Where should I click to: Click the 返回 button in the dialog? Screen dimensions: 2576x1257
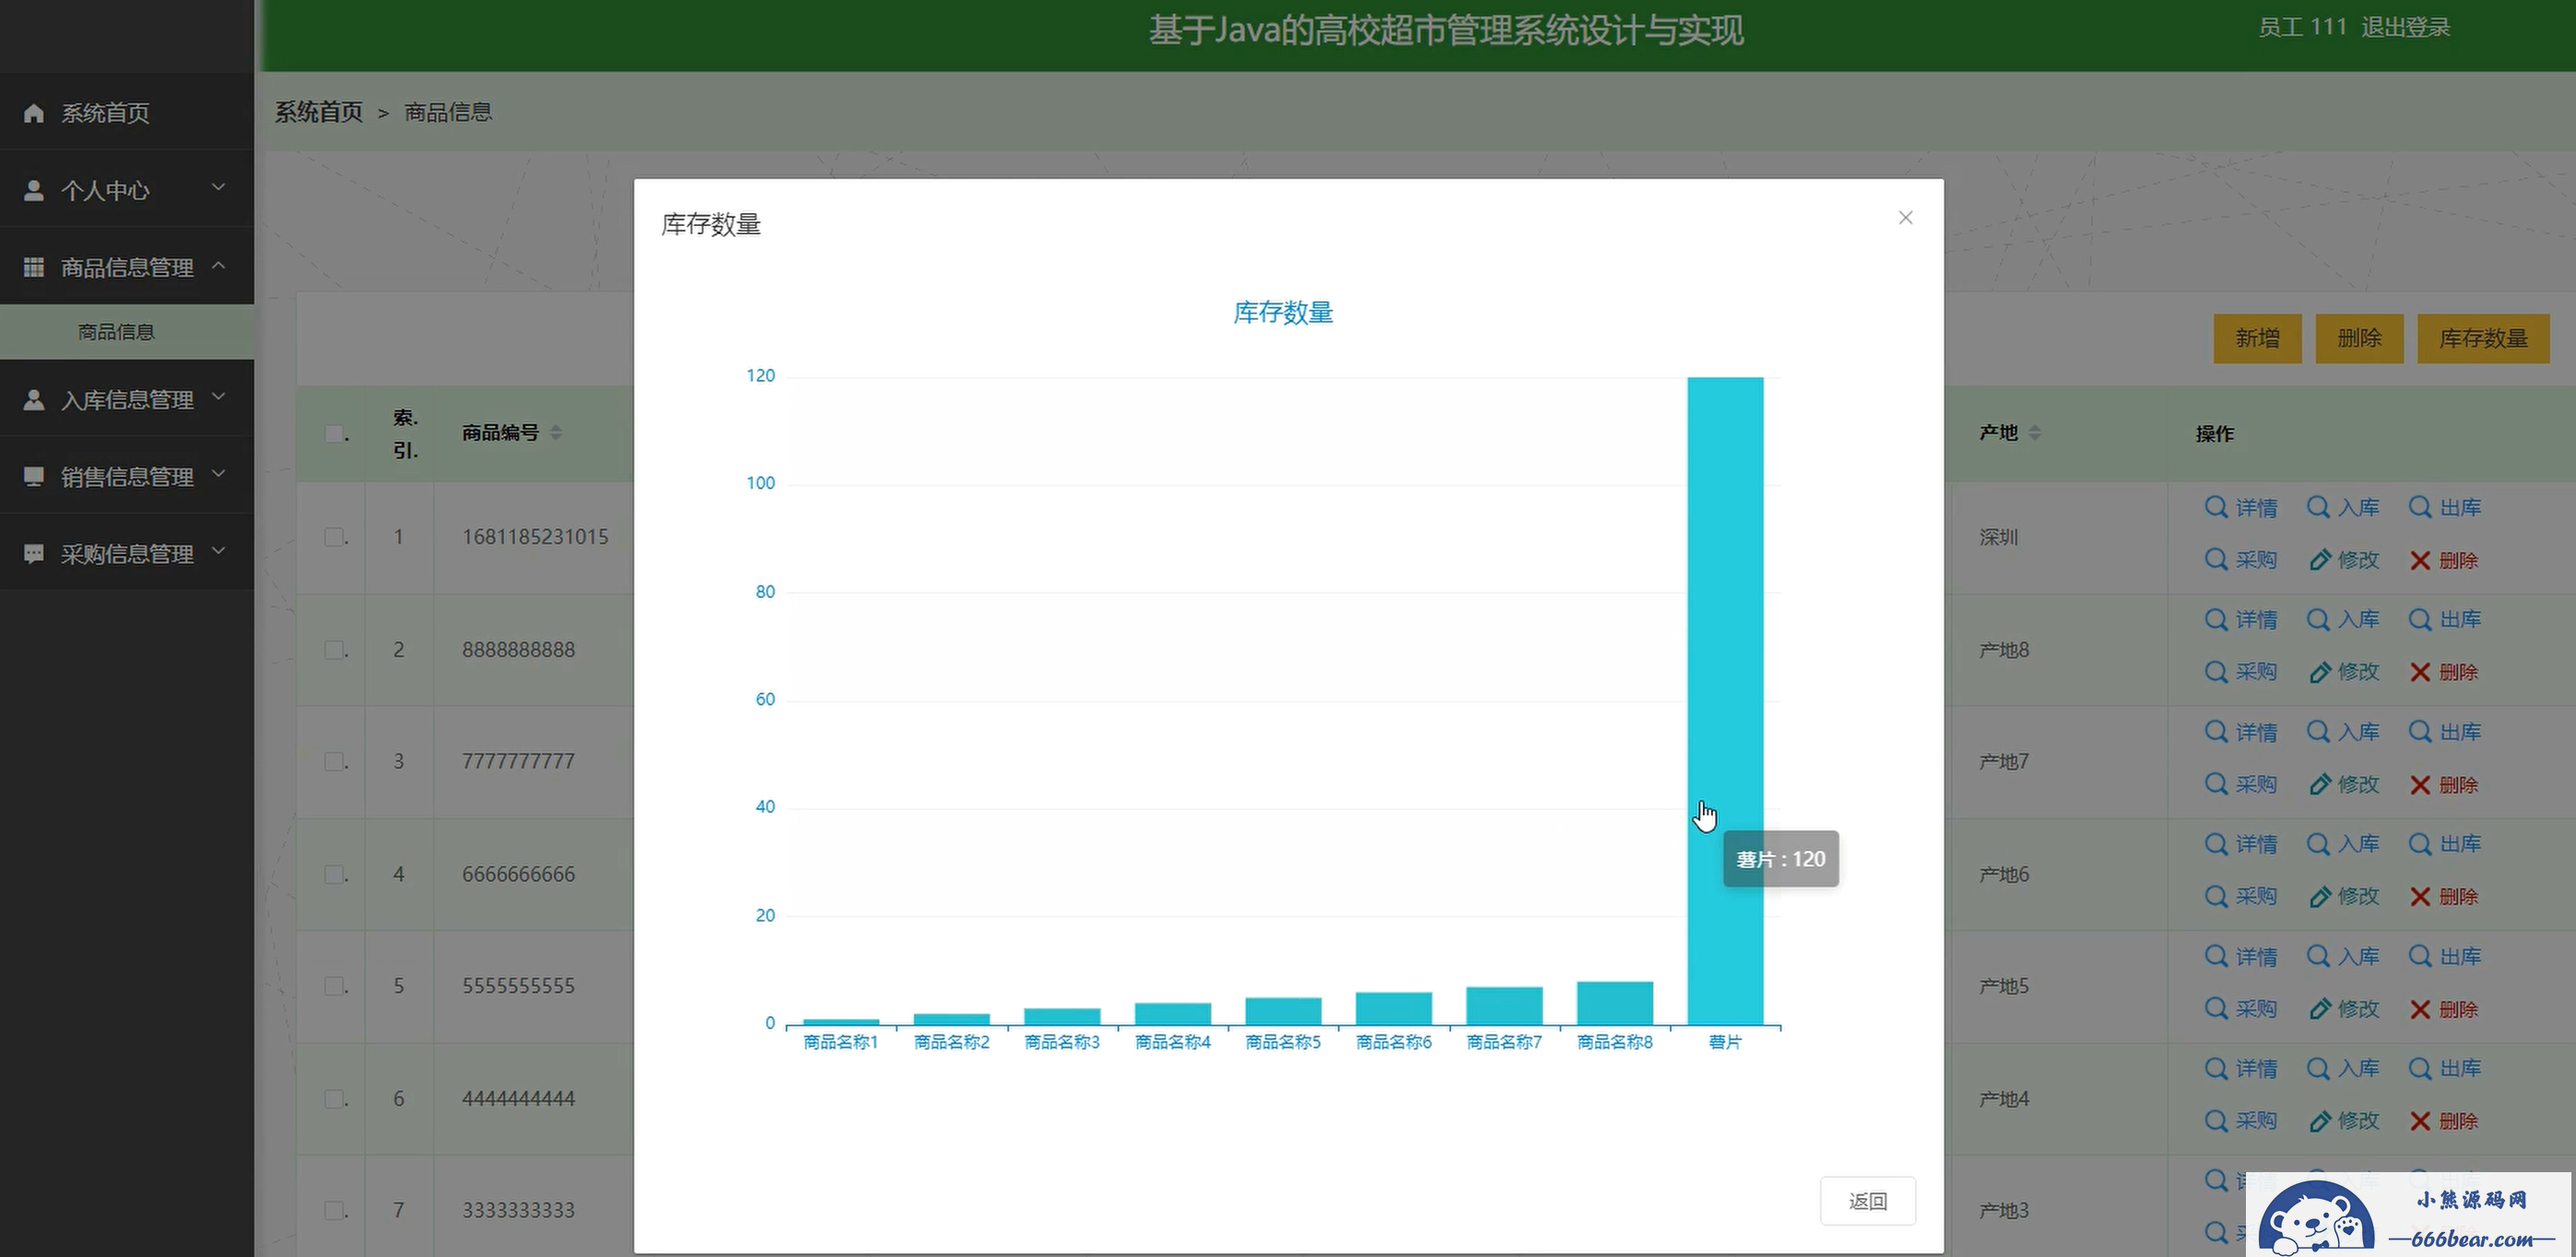tap(1867, 1200)
